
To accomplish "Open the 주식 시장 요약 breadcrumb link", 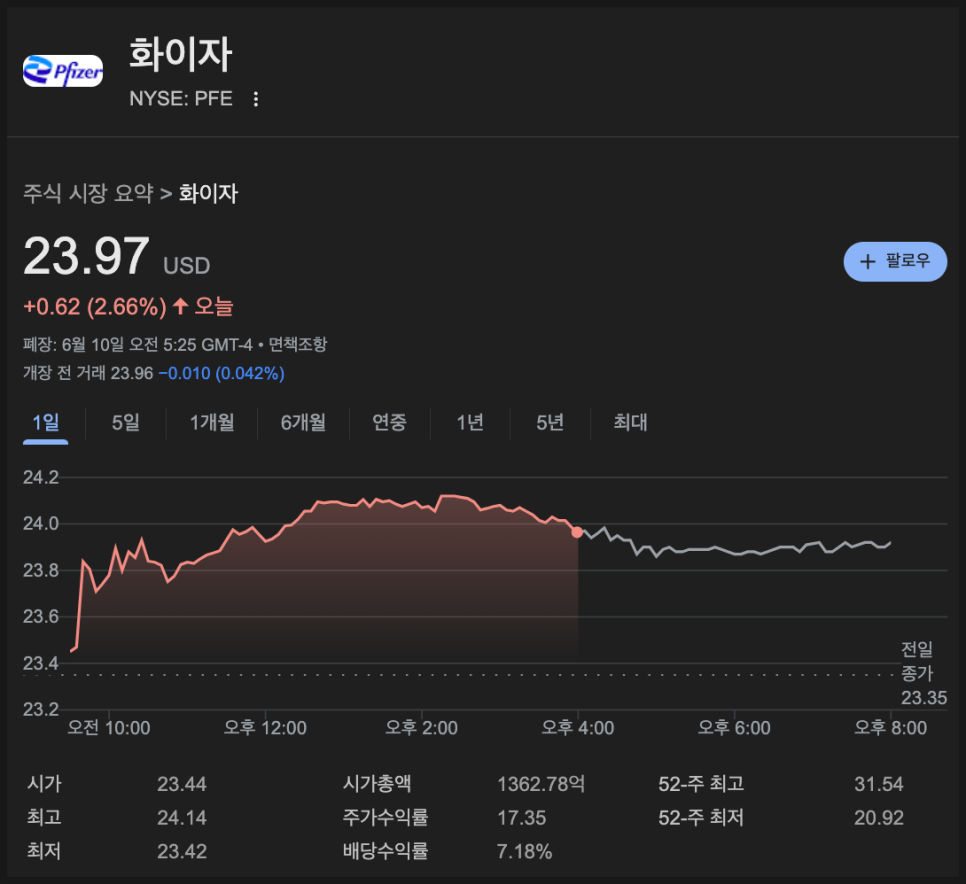I will (x=88, y=193).
